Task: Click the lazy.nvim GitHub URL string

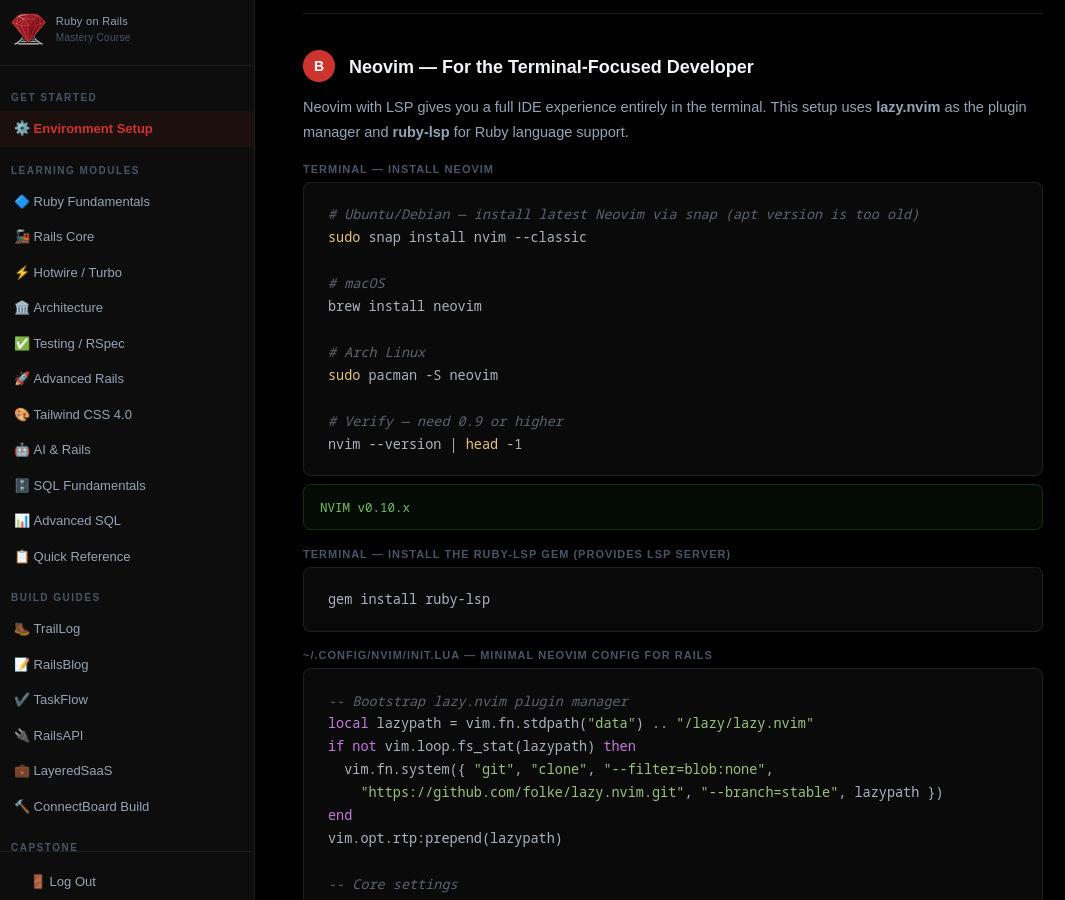Action: pos(522,792)
